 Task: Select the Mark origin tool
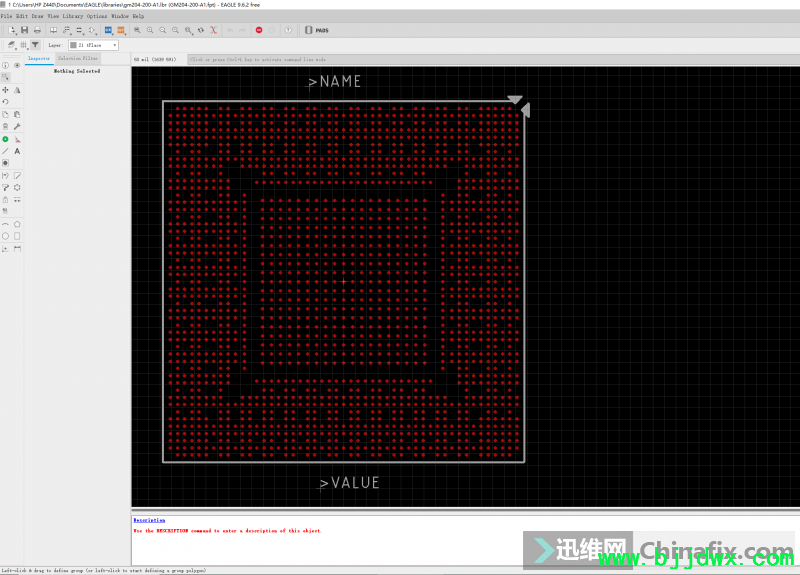5,248
